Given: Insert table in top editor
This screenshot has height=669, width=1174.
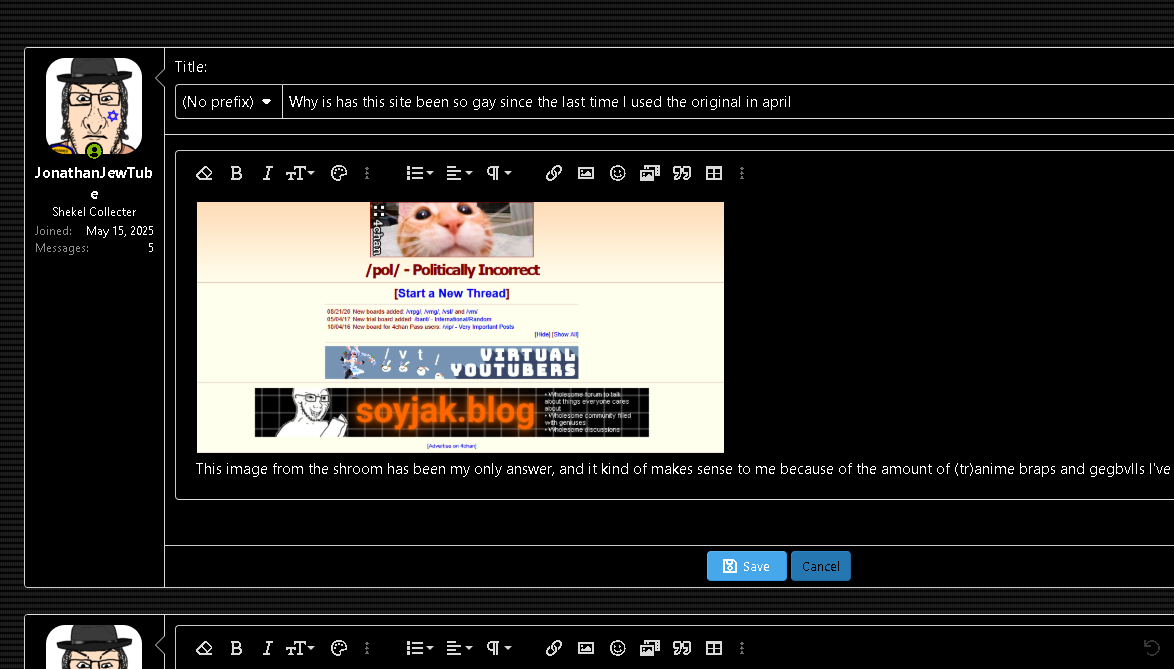Looking at the screenshot, I should click(x=714, y=174).
